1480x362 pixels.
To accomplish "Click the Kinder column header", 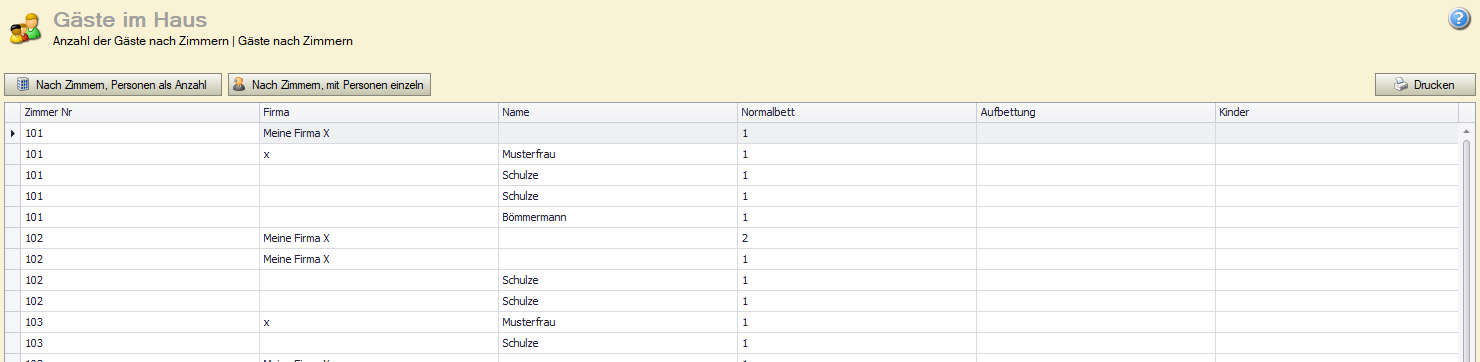I will pos(1336,112).
